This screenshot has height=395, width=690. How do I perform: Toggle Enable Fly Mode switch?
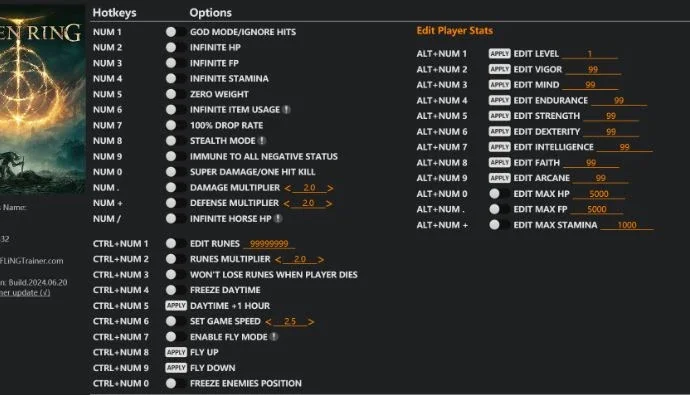(176, 337)
